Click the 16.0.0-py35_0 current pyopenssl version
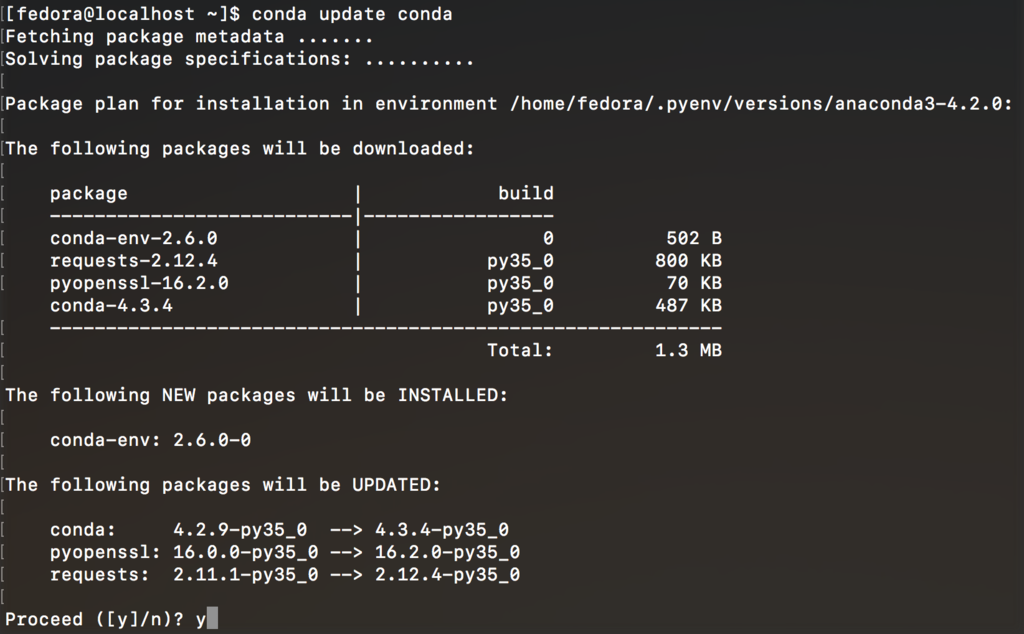The width and height of the screenshot is (1024, 634). pyautogui.click(x=246, y=552)
